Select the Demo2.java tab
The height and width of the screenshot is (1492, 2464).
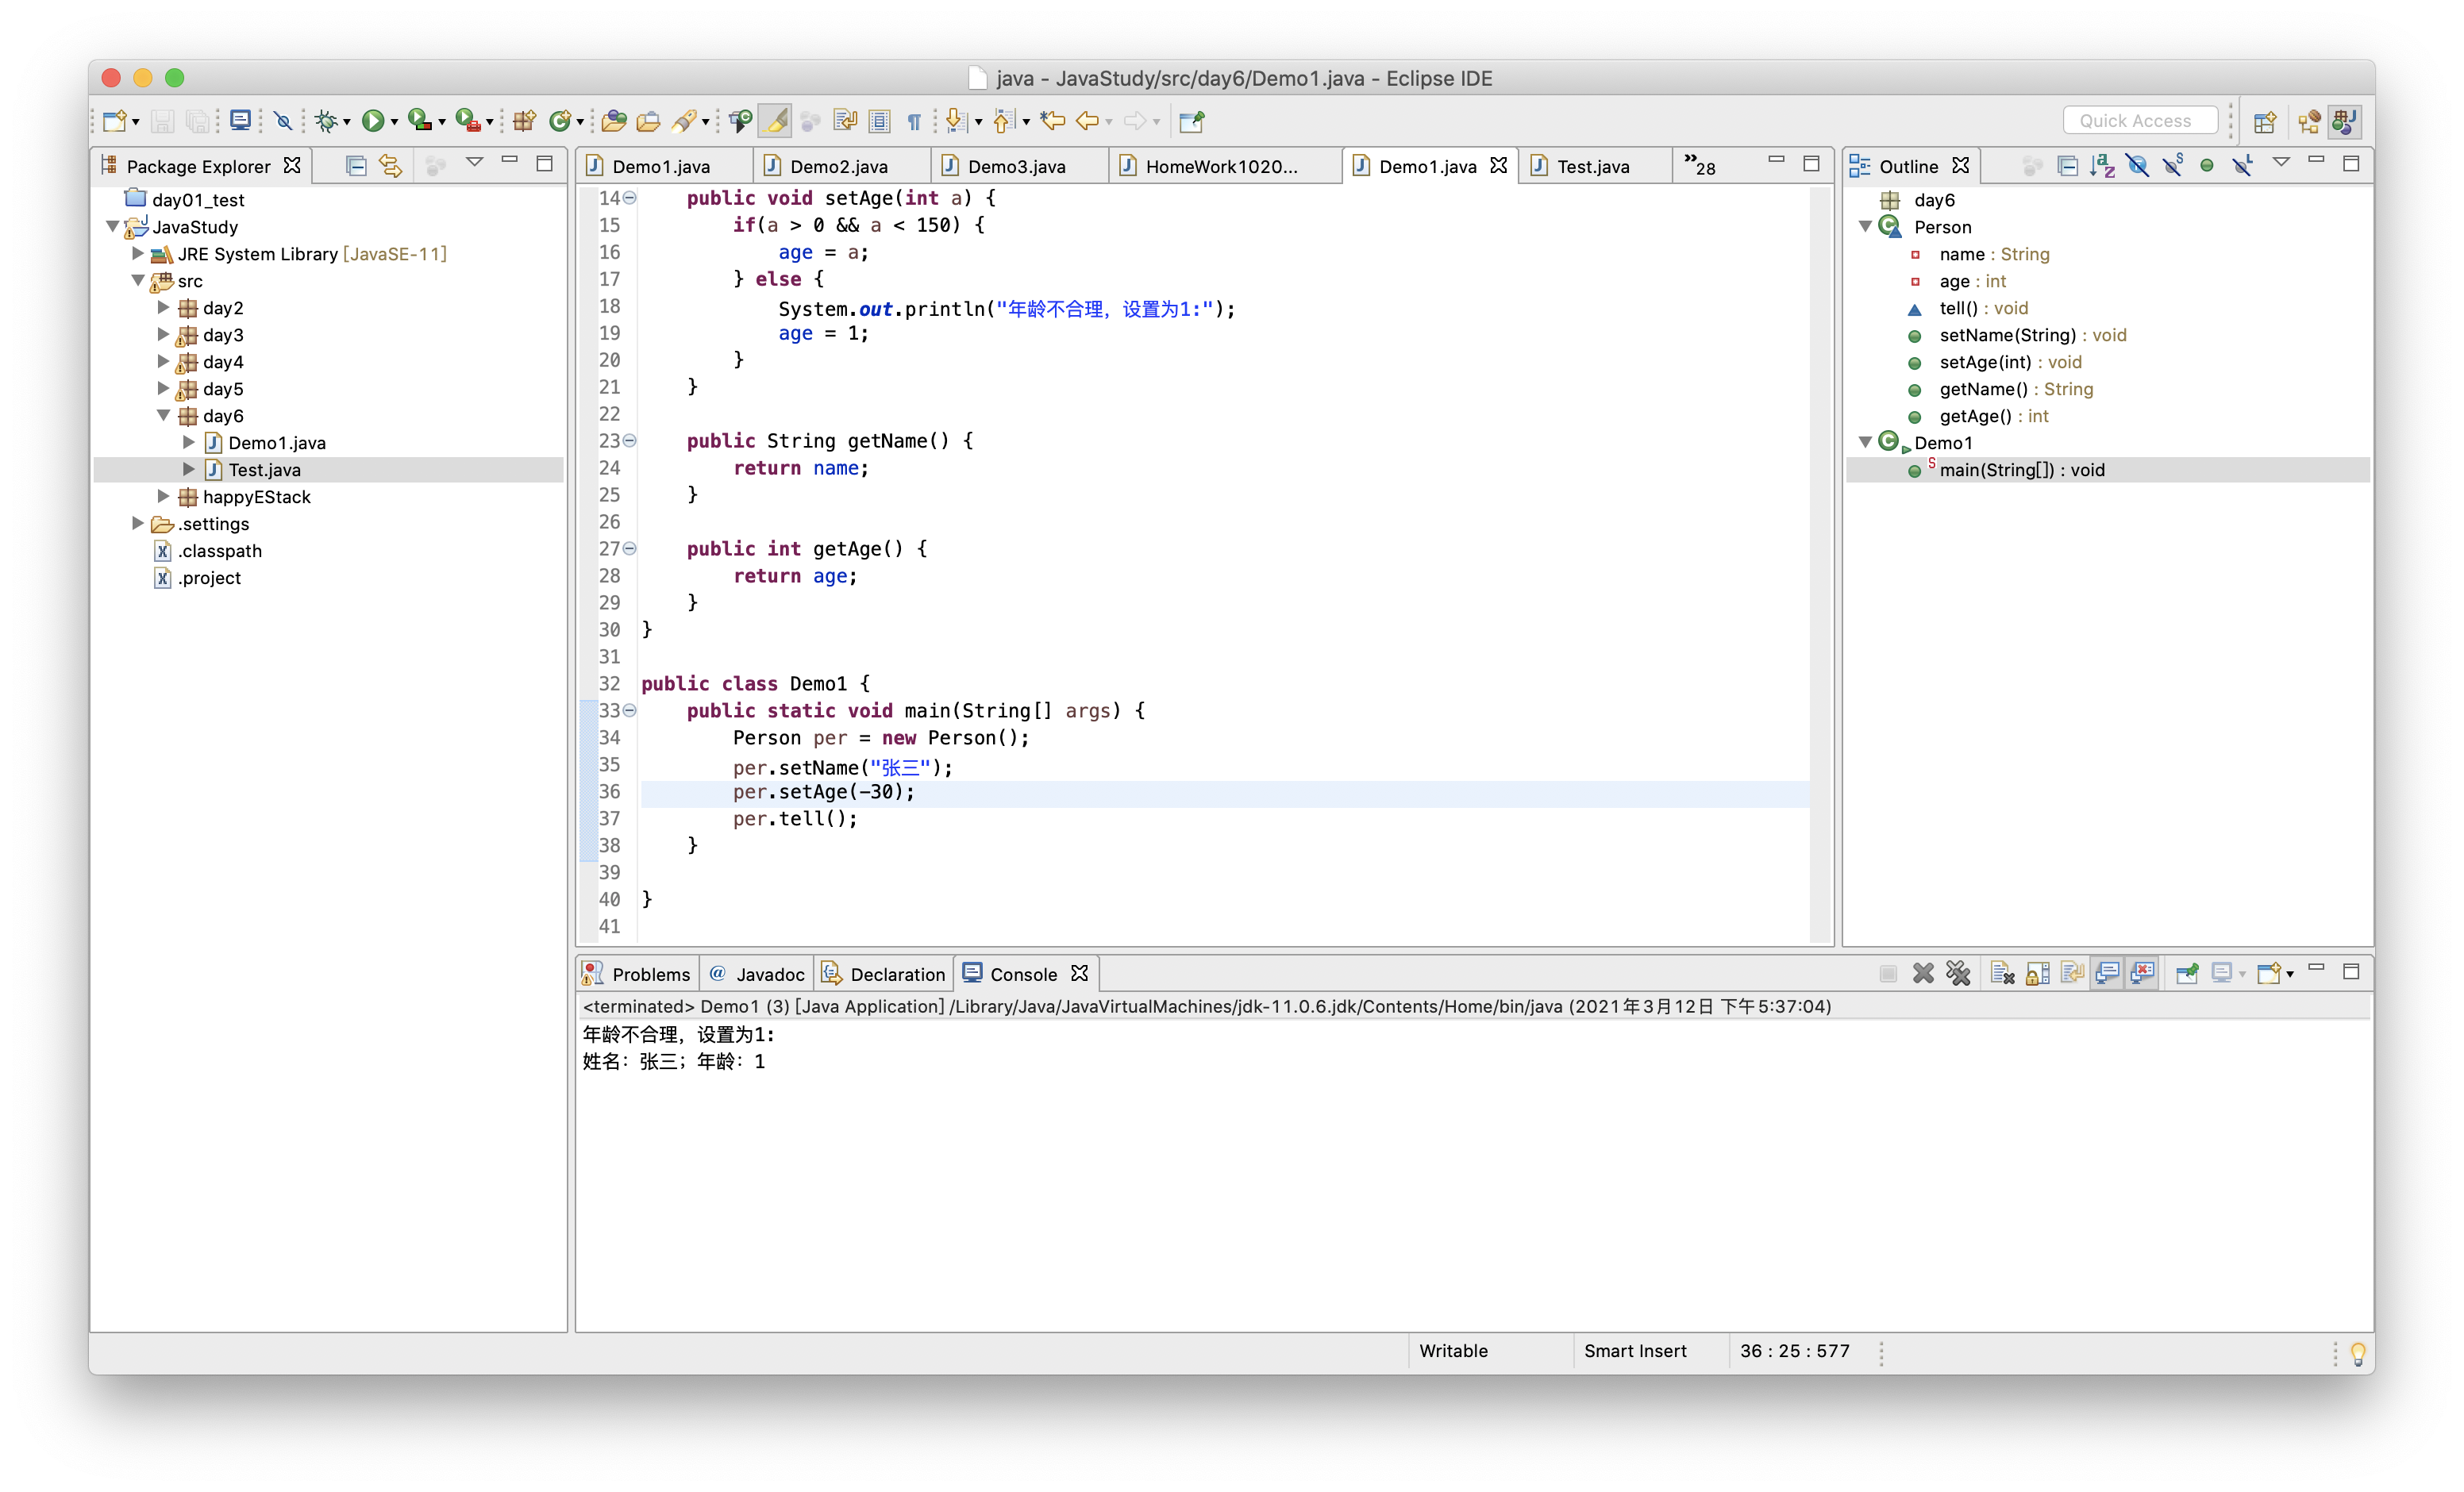(x=836, y=165)
